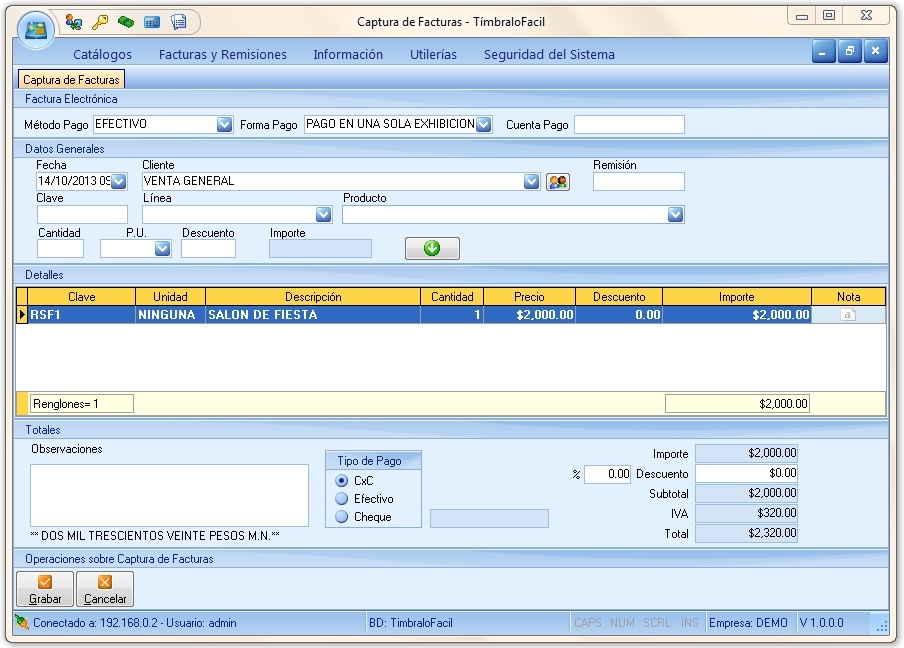Image resolution: width=904 pixels, height=648 pixels.
Task: Select the Cheque payment type
Action: [x=342, y=517]
